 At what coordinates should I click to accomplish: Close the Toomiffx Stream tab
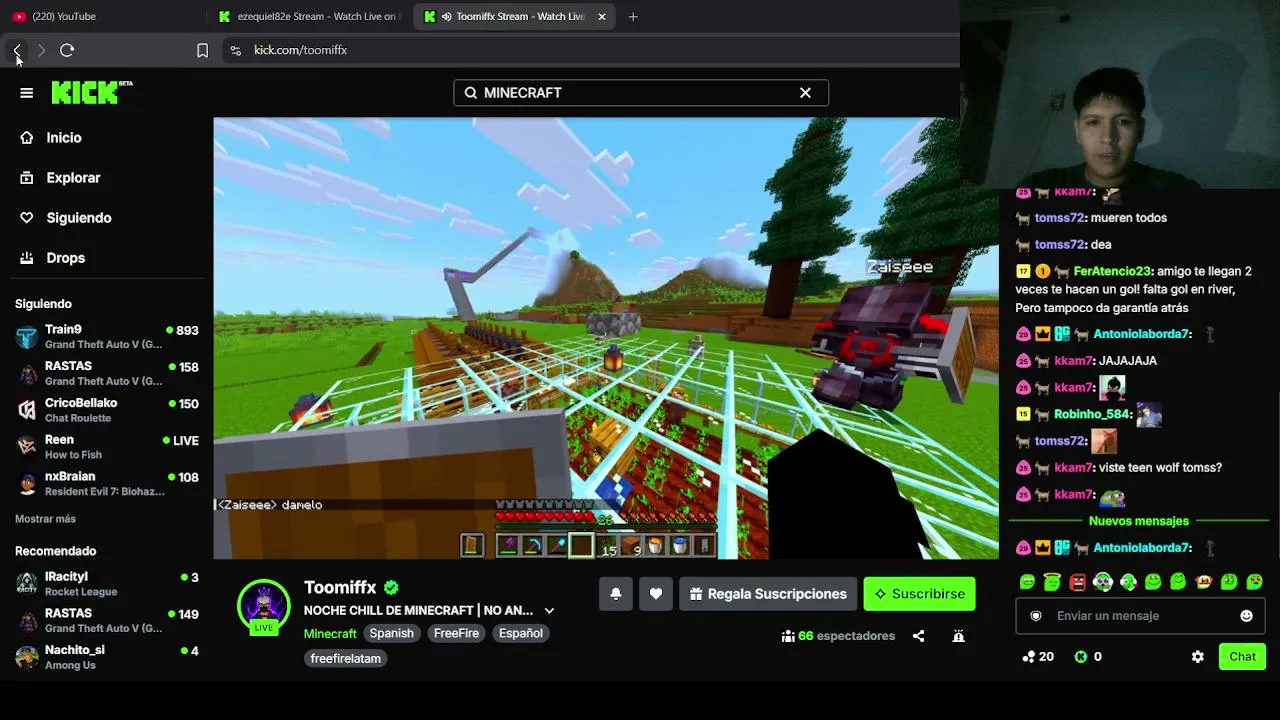[602, 16]
